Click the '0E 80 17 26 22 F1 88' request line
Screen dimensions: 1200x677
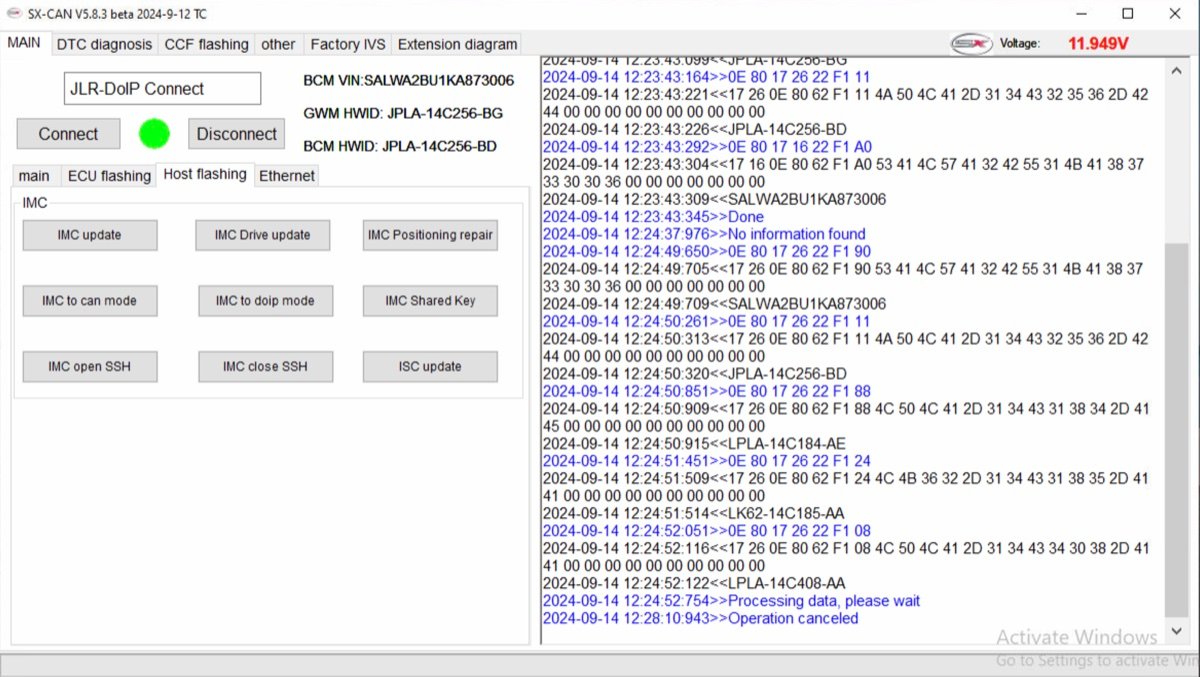706,391
